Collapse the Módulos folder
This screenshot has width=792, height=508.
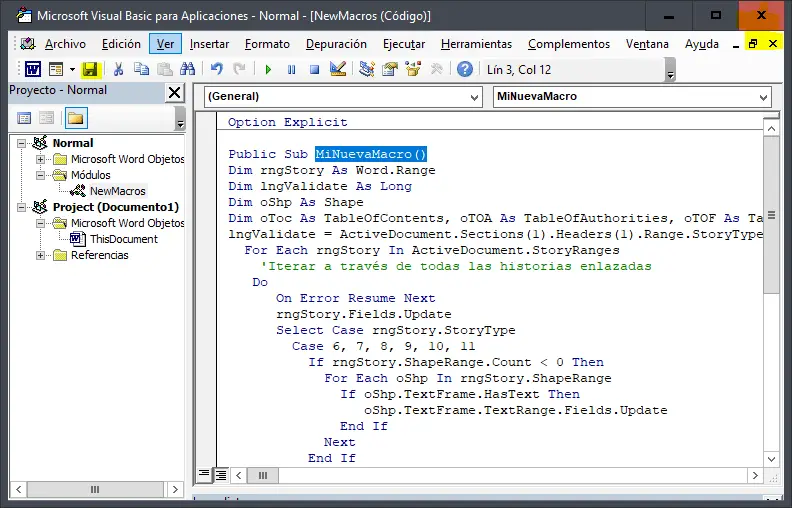[x=40, y=176]
